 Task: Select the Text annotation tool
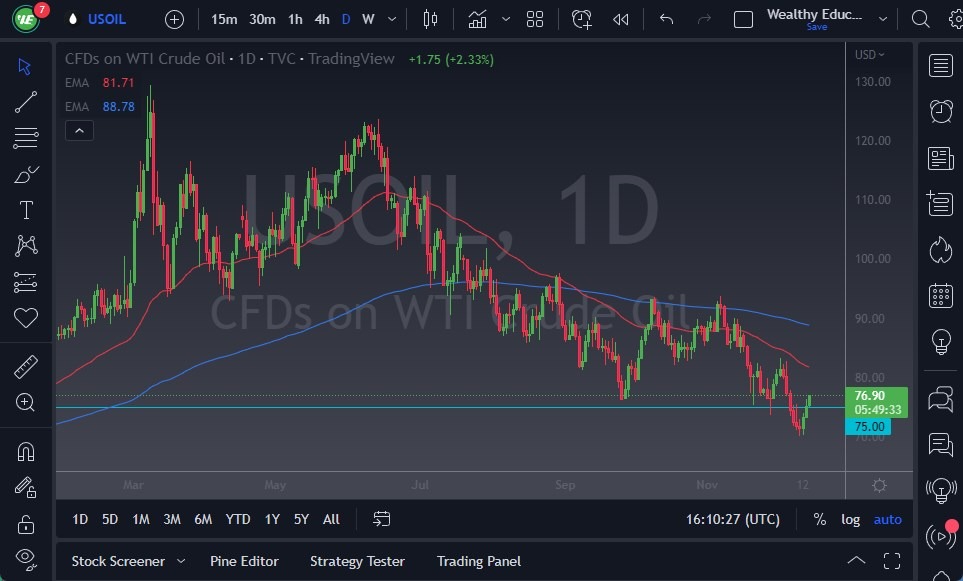[x=25, y=209]
